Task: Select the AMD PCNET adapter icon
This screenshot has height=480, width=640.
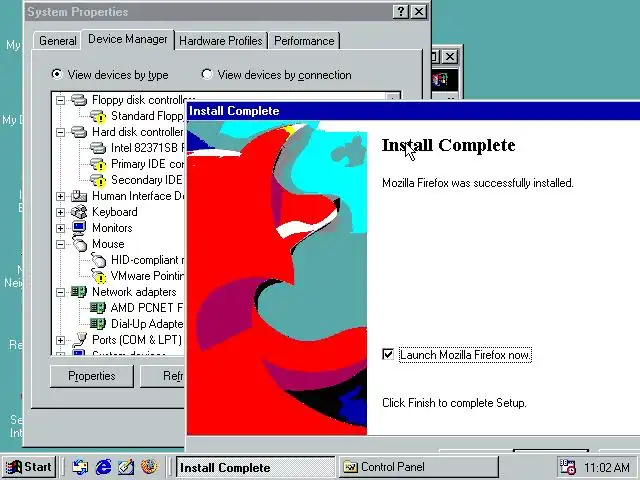Action: coord(98,307)
